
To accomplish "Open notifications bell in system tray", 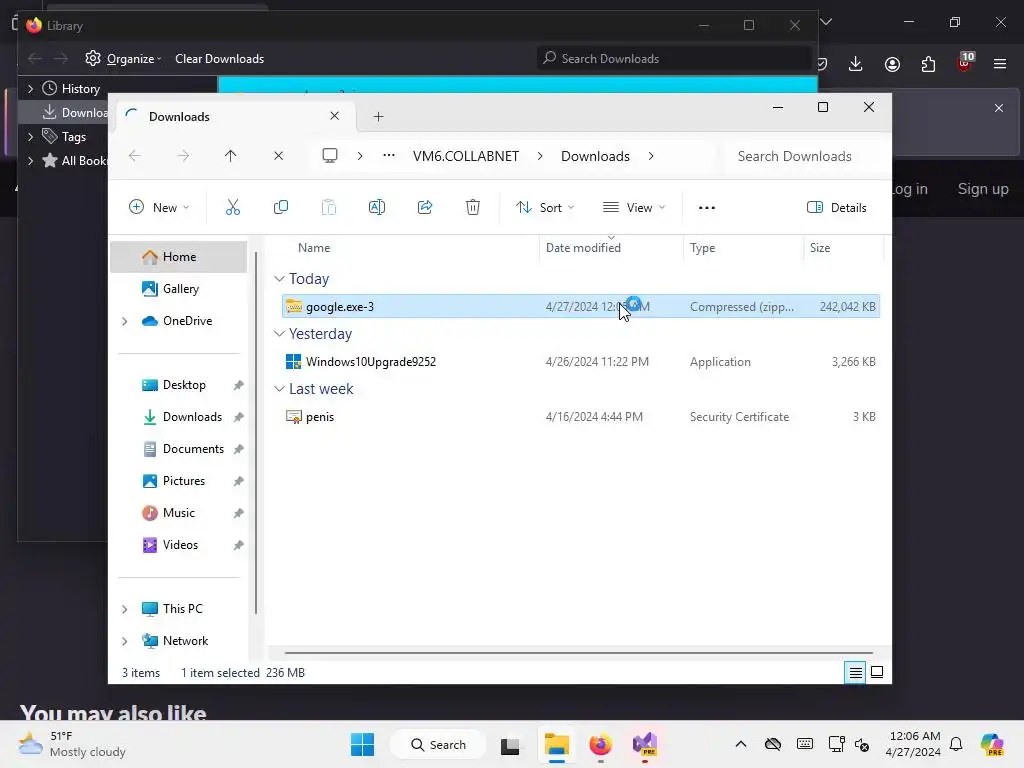I will tap(956, 744).
